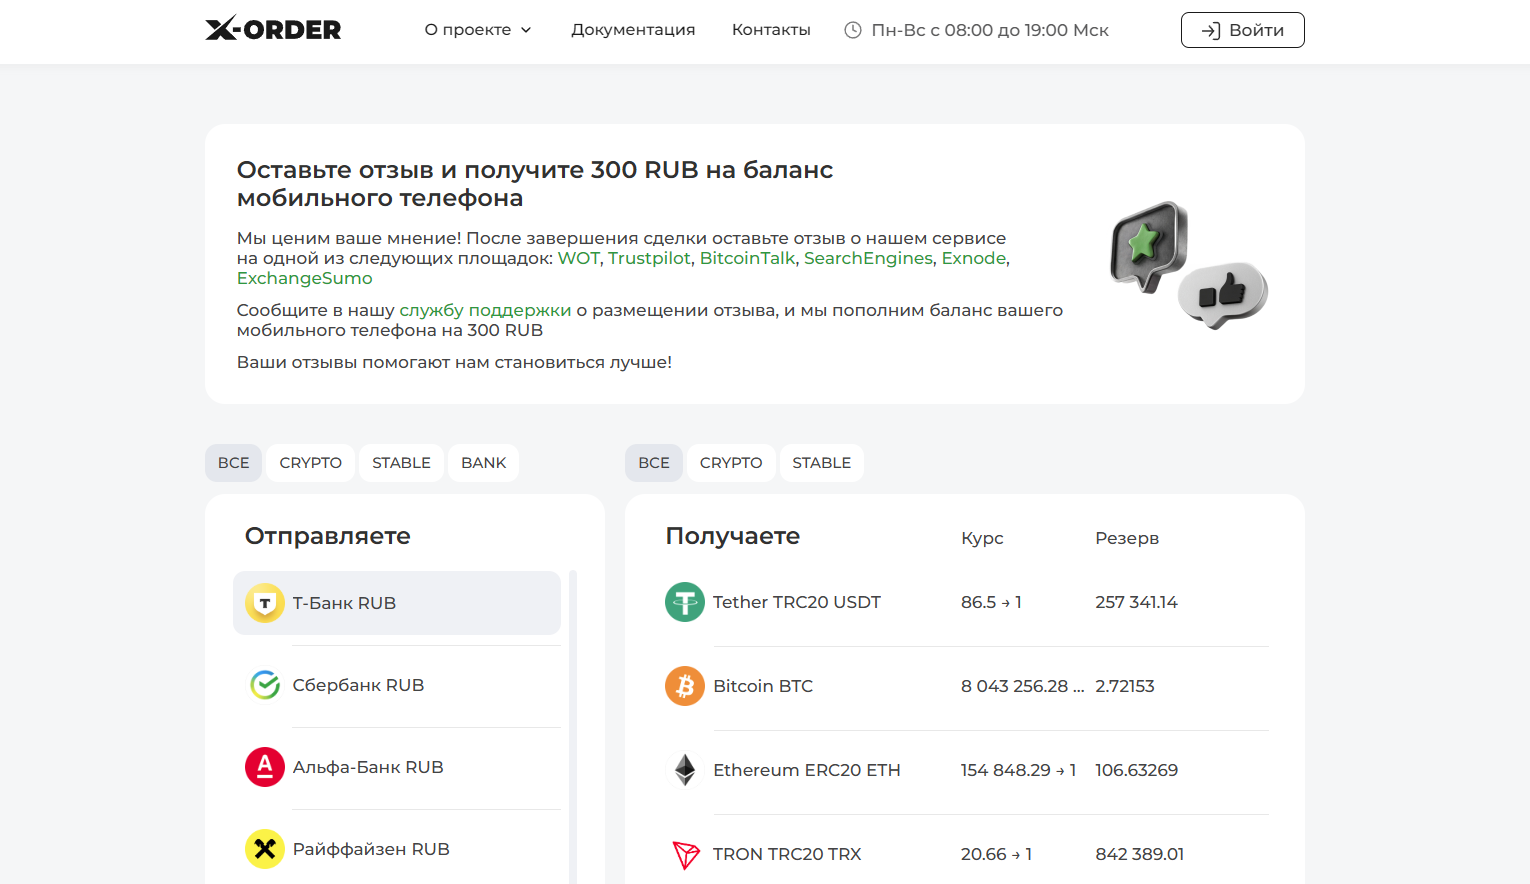1530x884 pixels.
Task: Click the Ethereum rate 154 848.29 → 1
Action: coord(1018,770)
